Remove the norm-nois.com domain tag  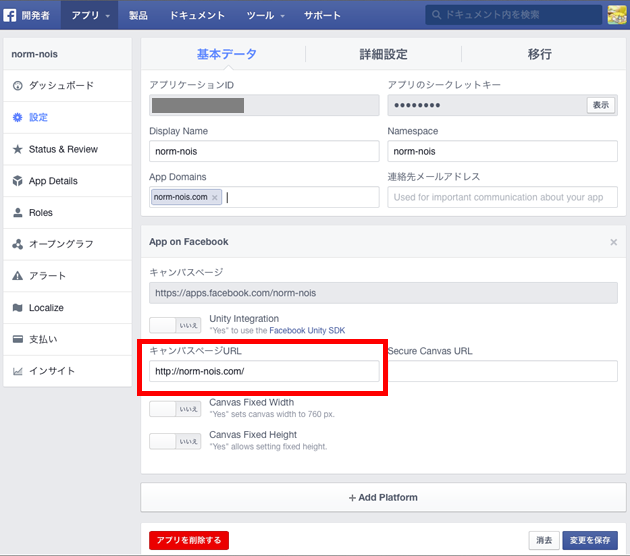215,197
